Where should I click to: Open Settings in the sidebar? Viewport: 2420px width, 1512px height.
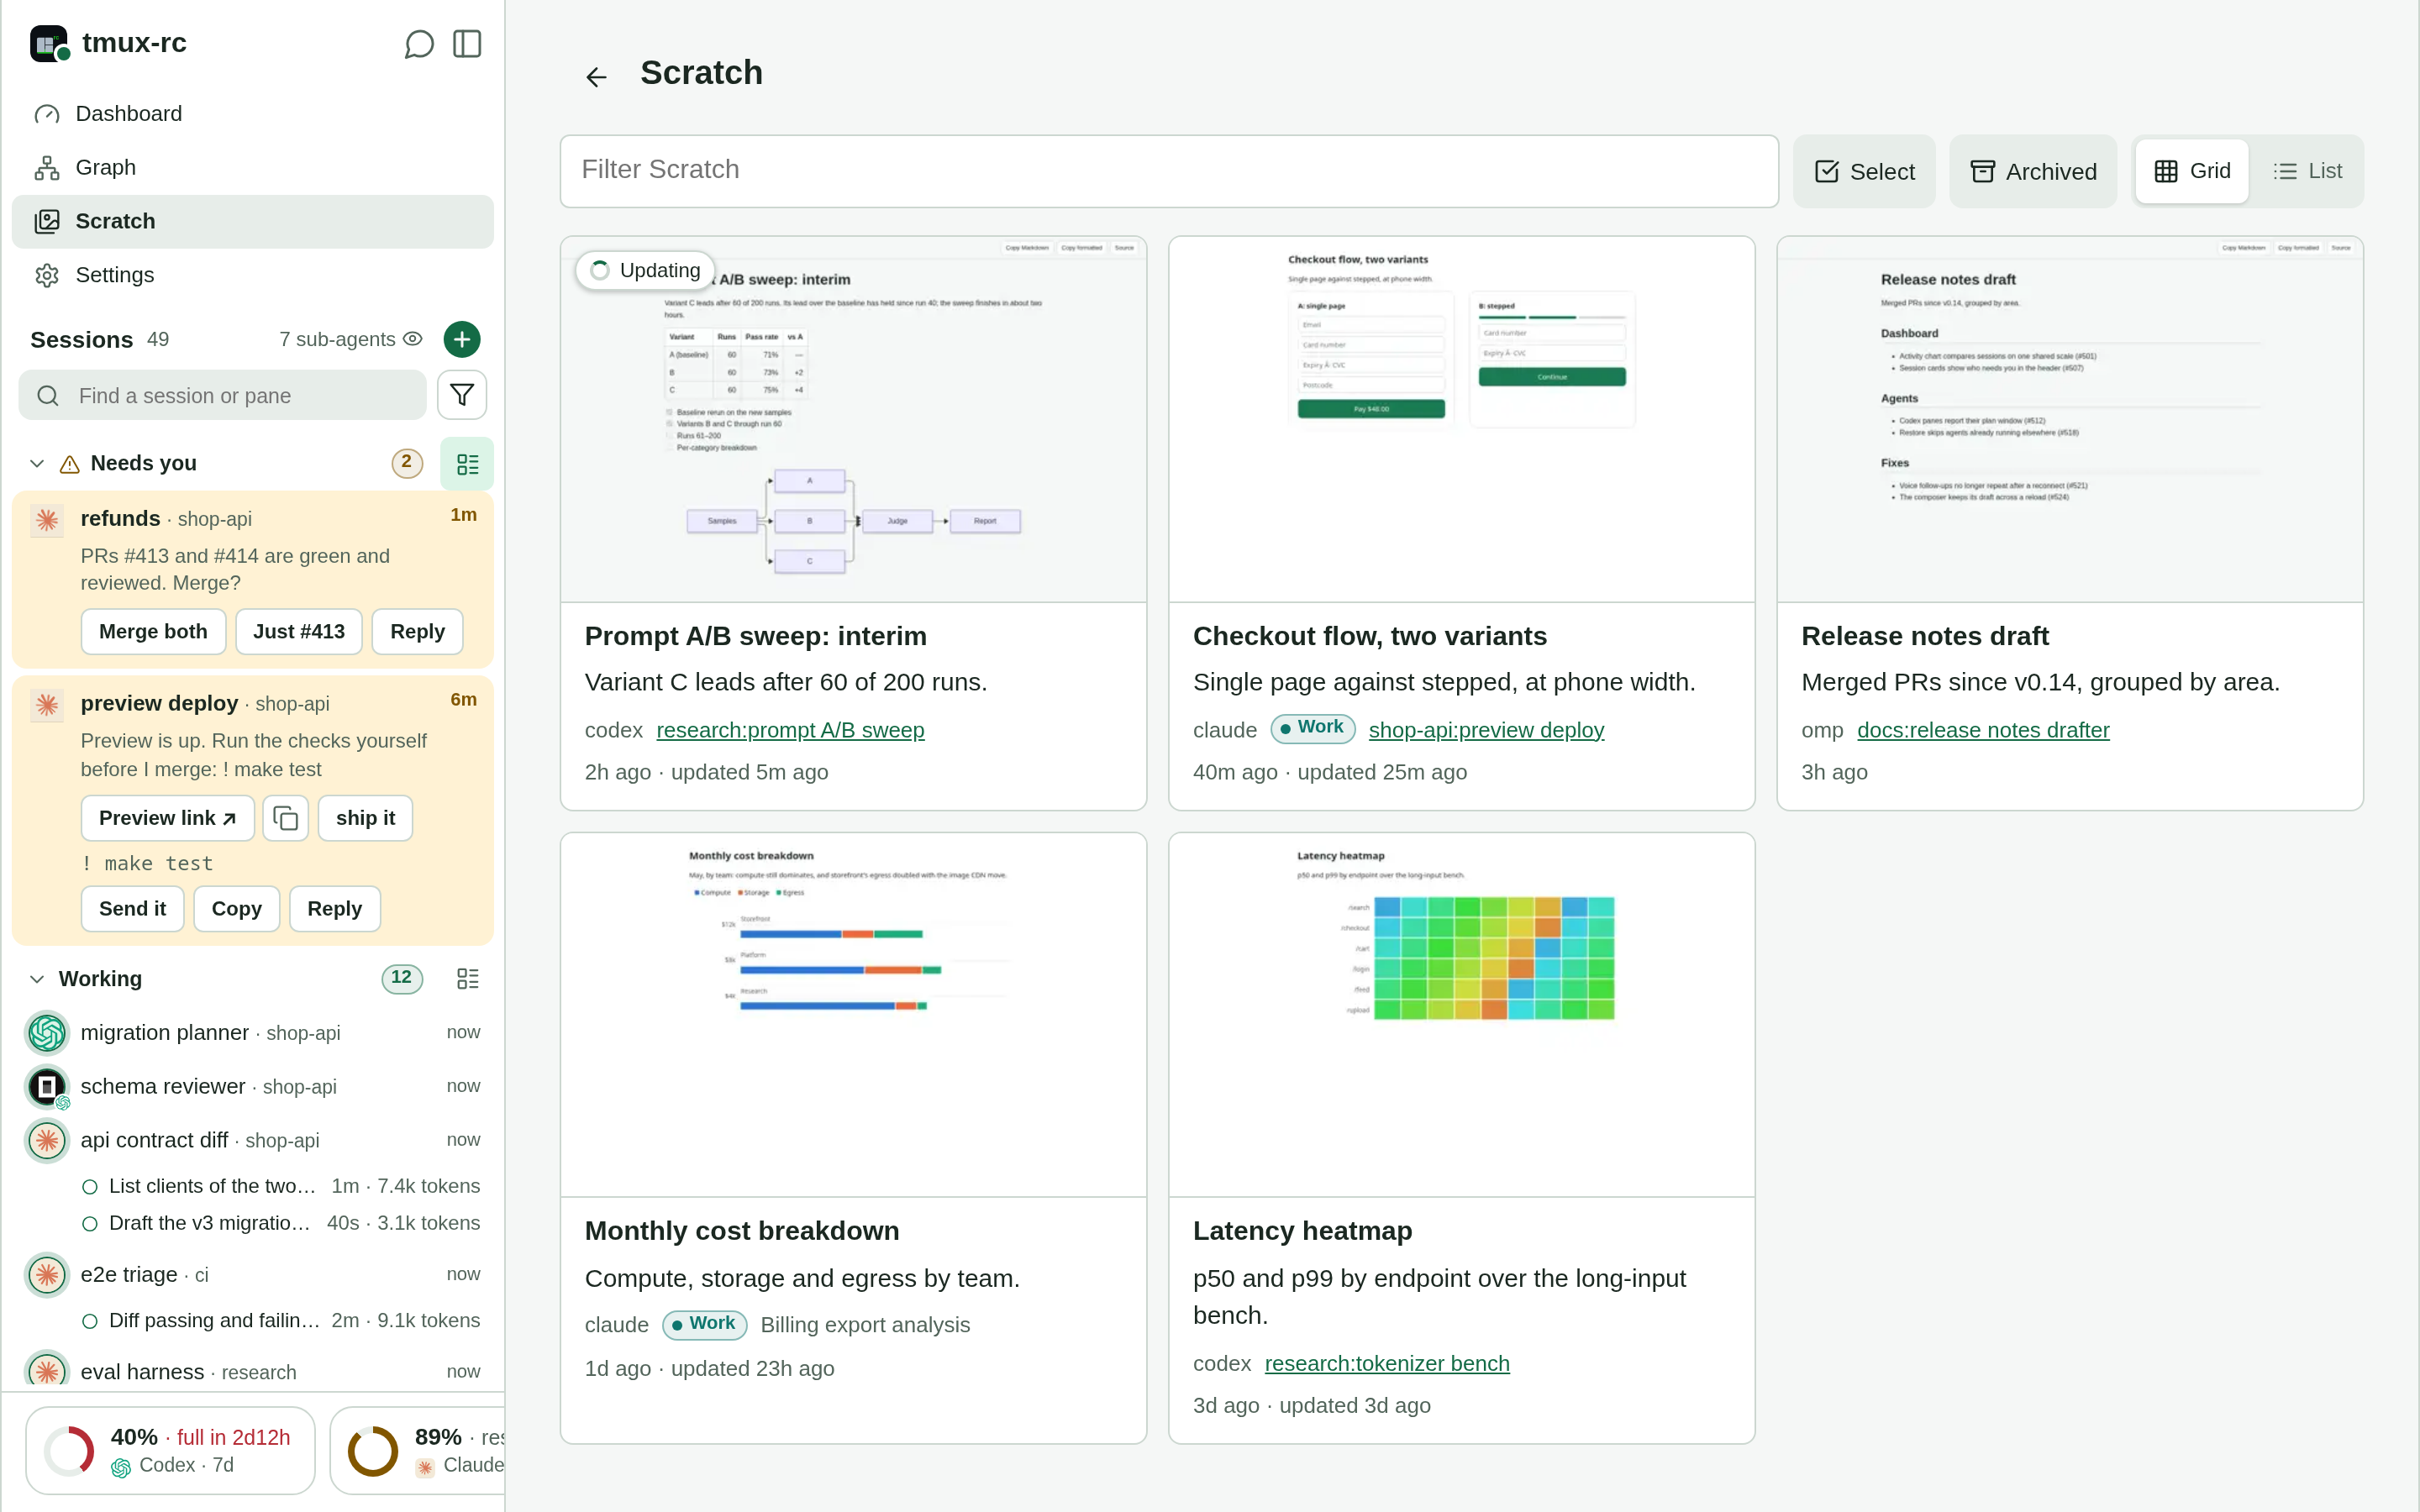(x=253, y=275)
